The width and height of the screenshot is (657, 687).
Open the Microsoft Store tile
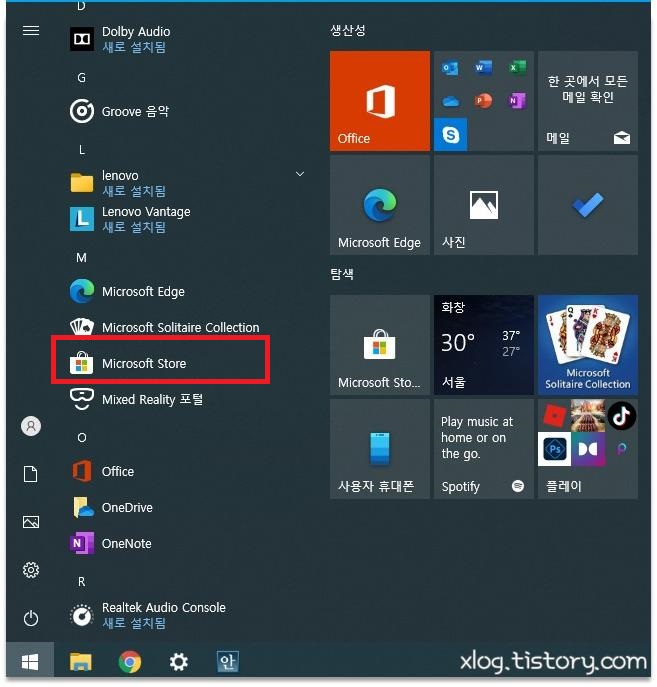click(380, 345)
